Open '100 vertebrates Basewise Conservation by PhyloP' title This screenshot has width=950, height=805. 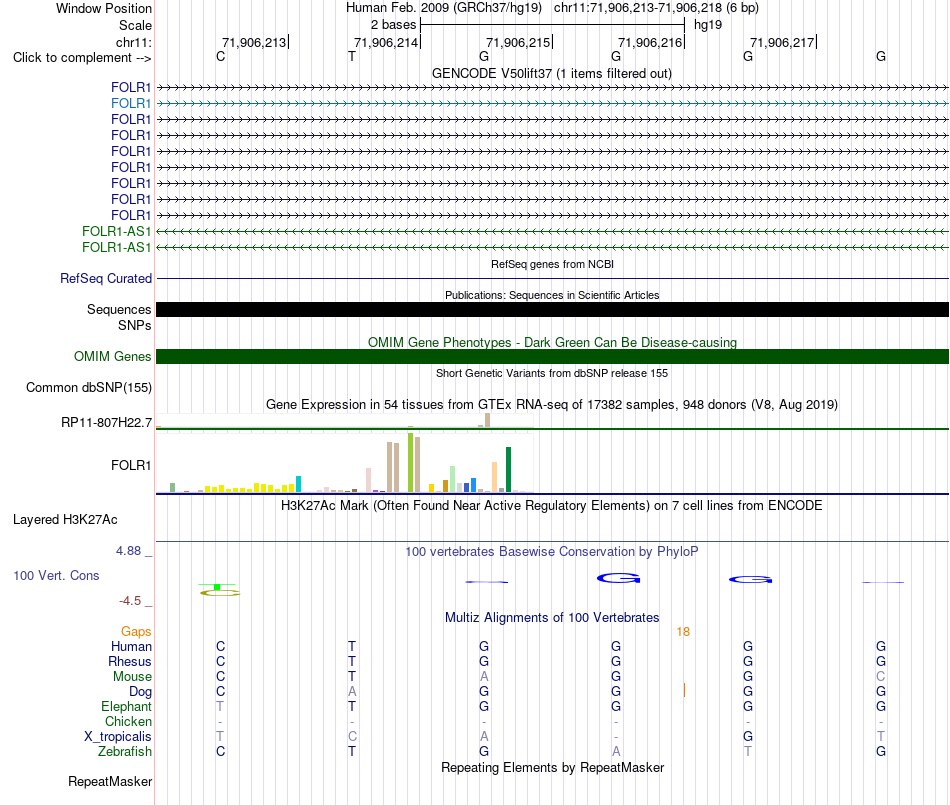click(552, 552)
